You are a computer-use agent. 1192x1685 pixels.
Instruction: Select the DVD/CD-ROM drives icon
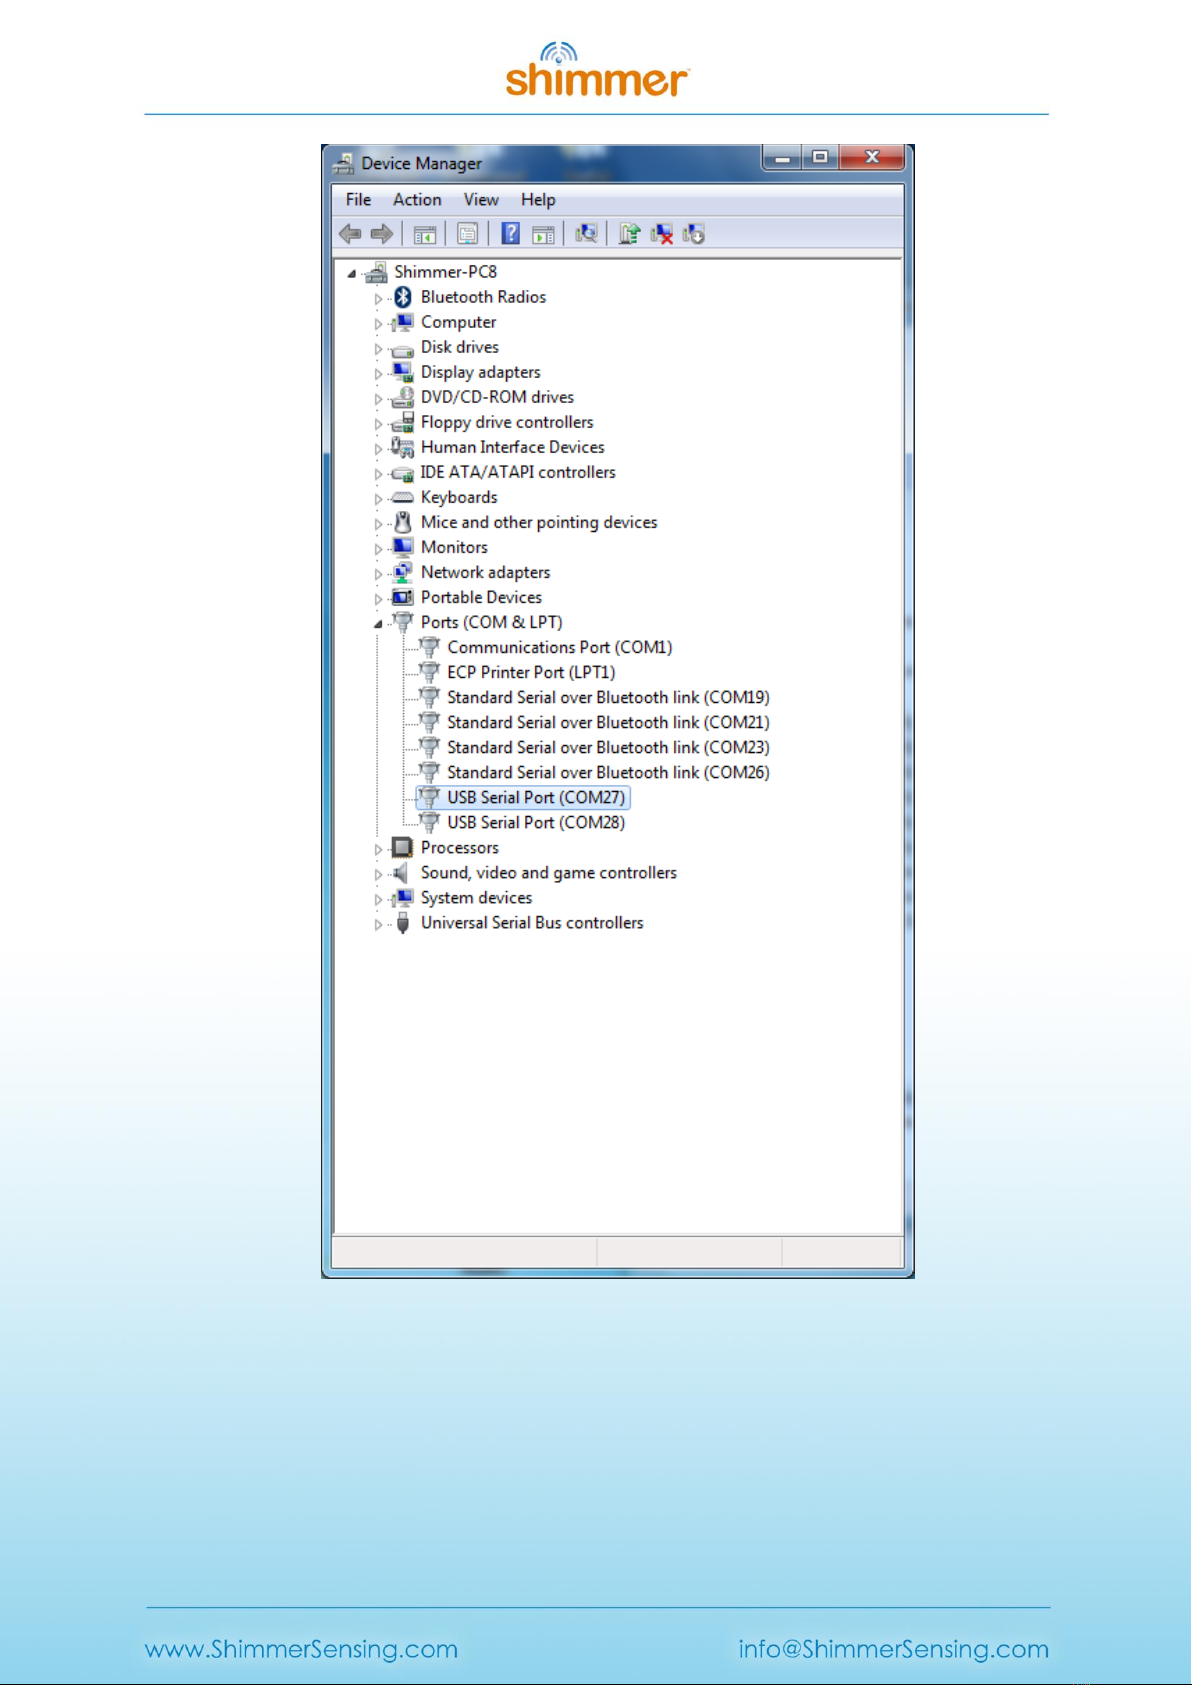point(402,397)
